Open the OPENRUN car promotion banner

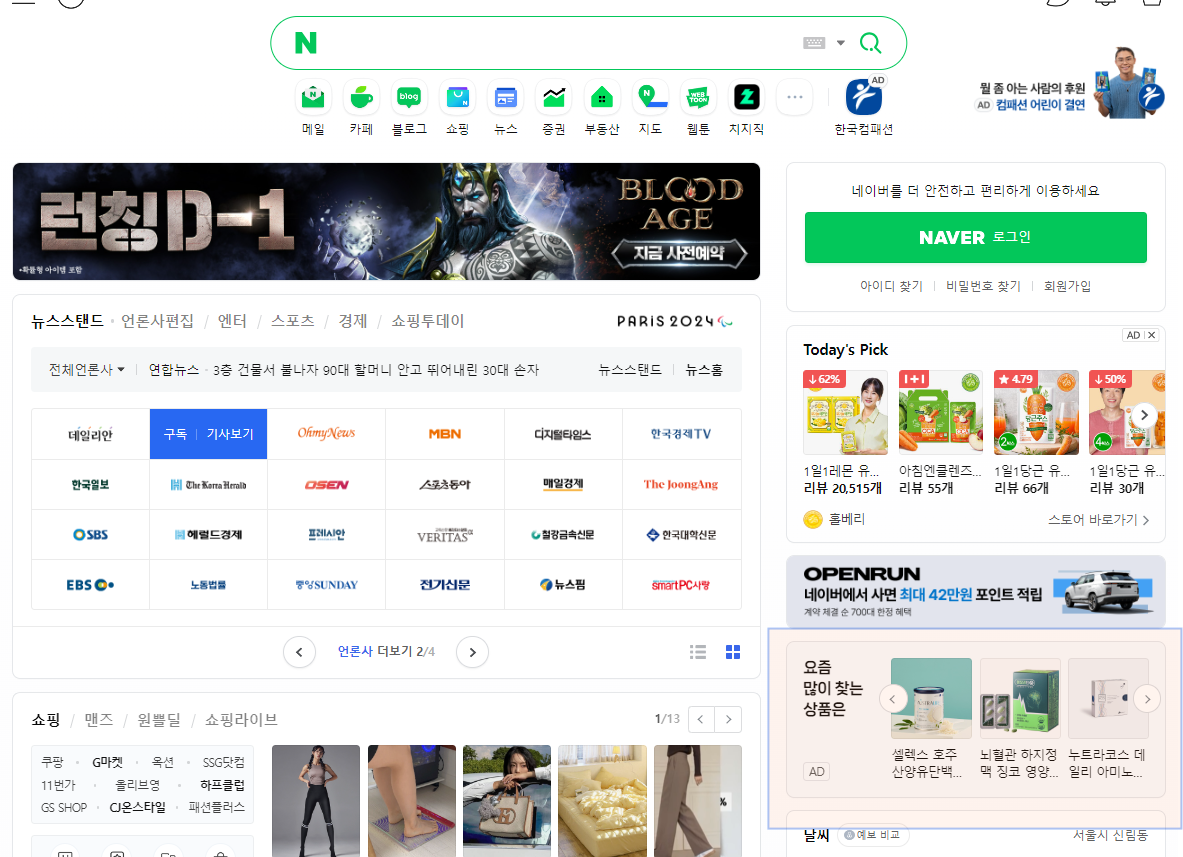coord(976,591)
